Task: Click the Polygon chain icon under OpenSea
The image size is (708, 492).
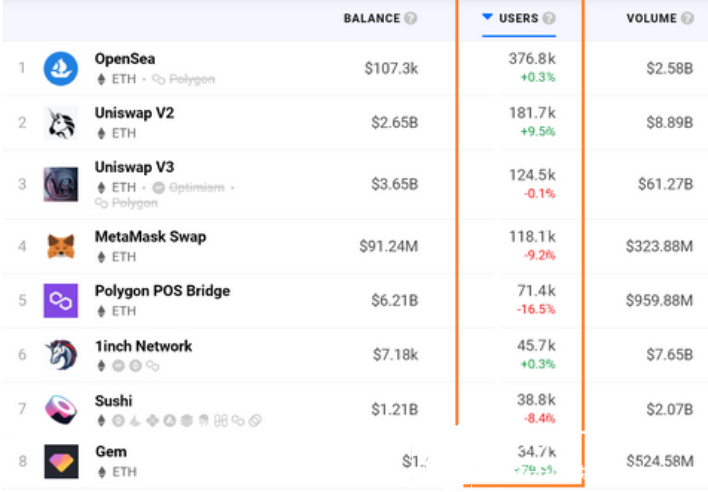Action: [158, 79]
